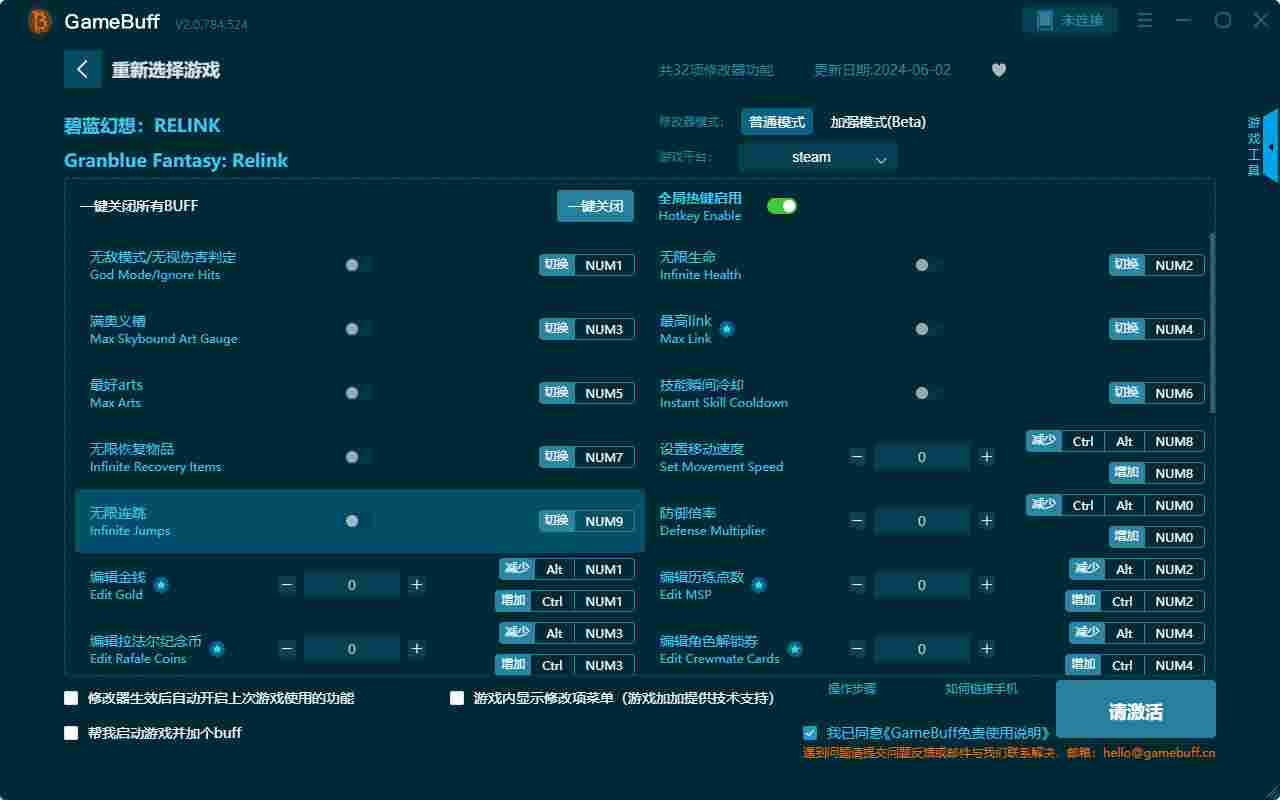Open the hamburger menu icon in title bar
The height and width of the screenshot is (800, 1280).
pyautogui.click(x=1146, y=20)
